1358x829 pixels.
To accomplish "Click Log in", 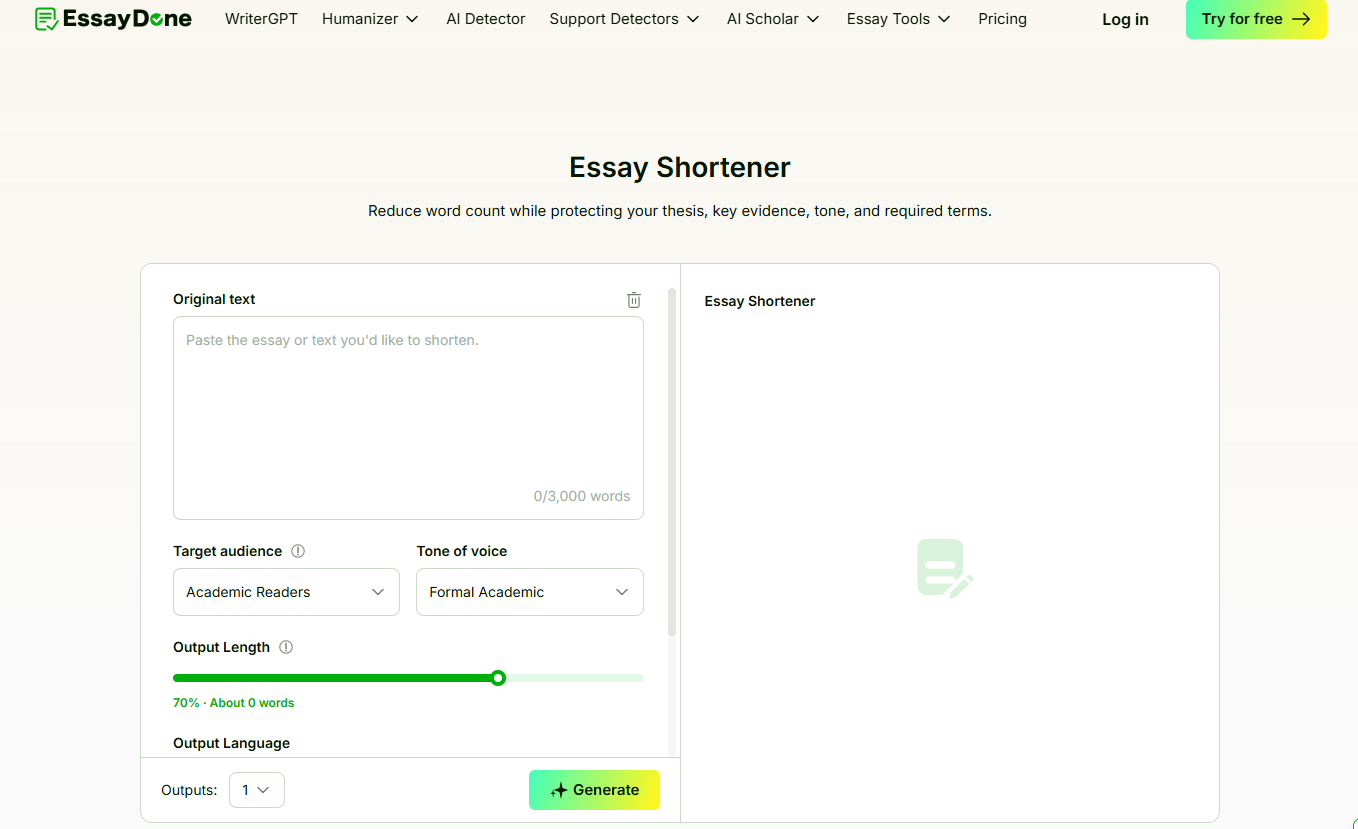I will pyautogui.click(x=1125, y=19).
